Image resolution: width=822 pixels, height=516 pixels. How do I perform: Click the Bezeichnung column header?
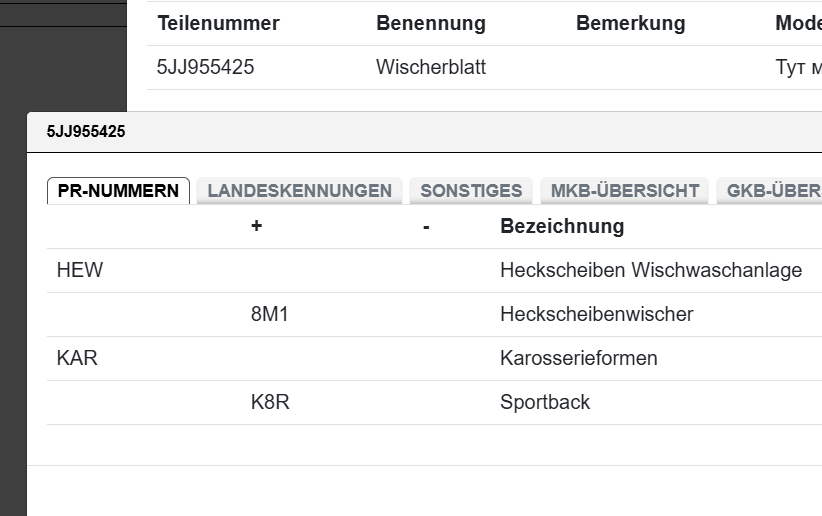pyautogui.click(x=561, y=226)
